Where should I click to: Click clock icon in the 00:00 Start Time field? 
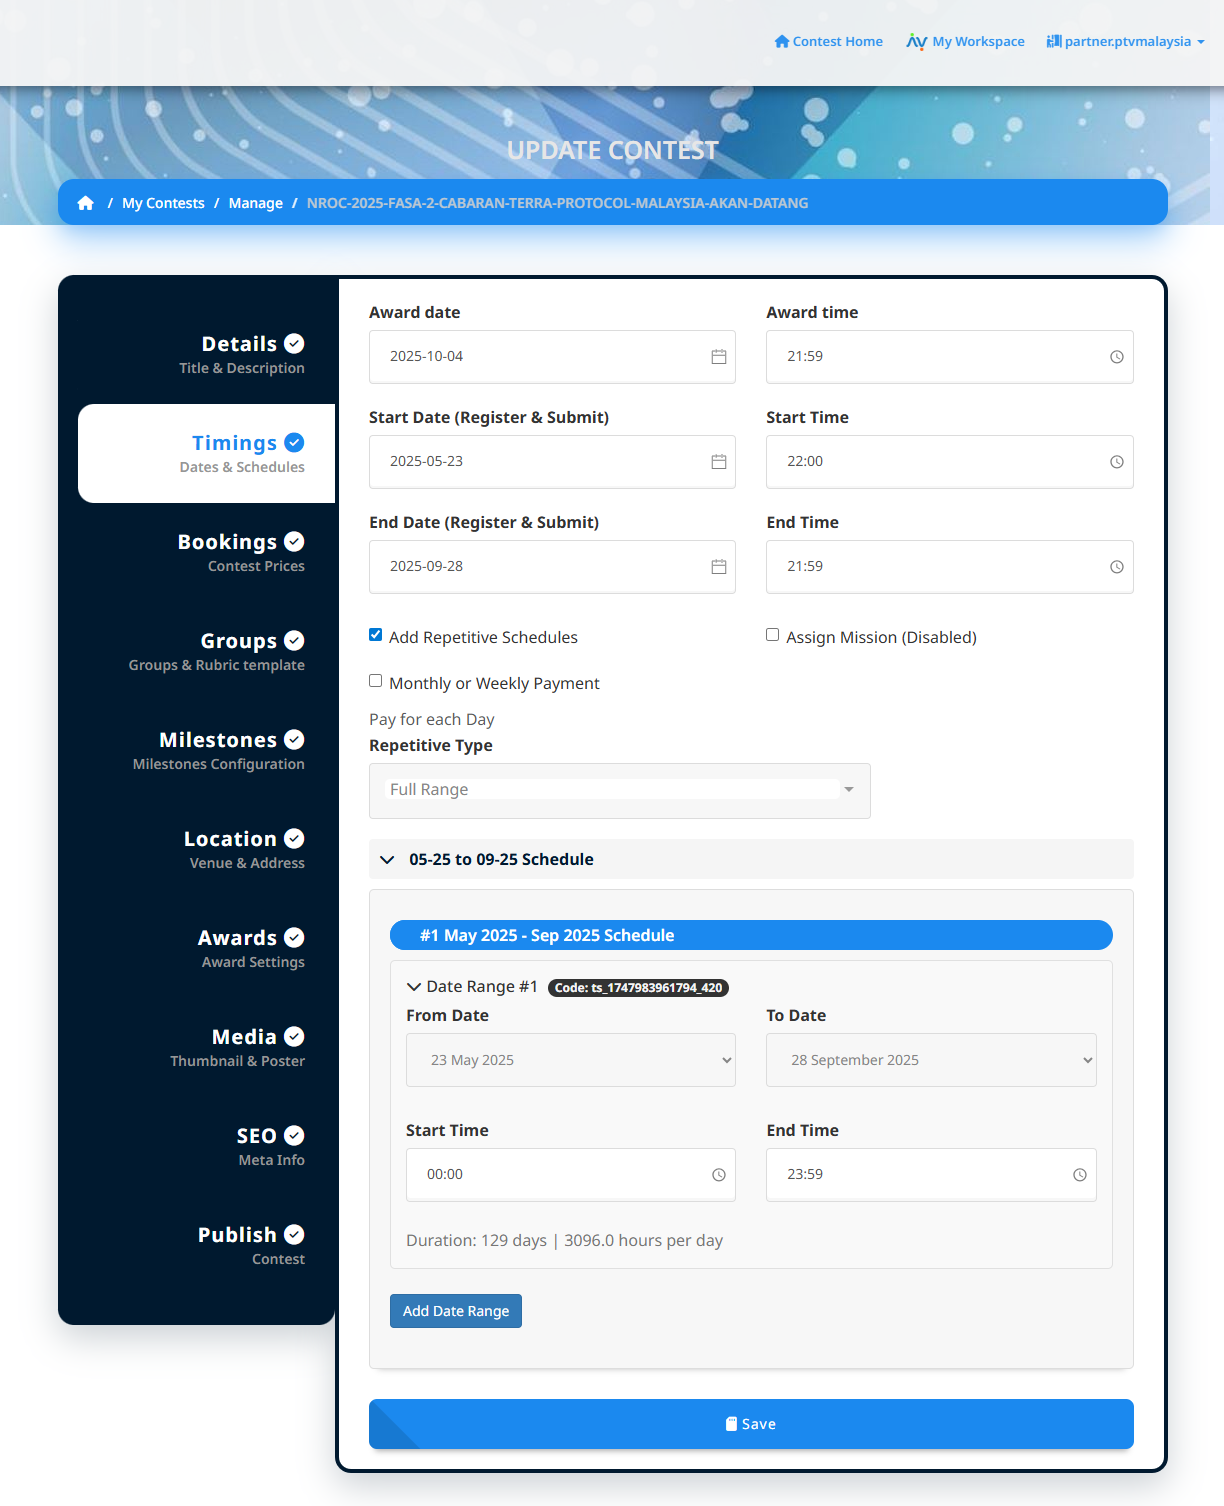[718, 1175]
